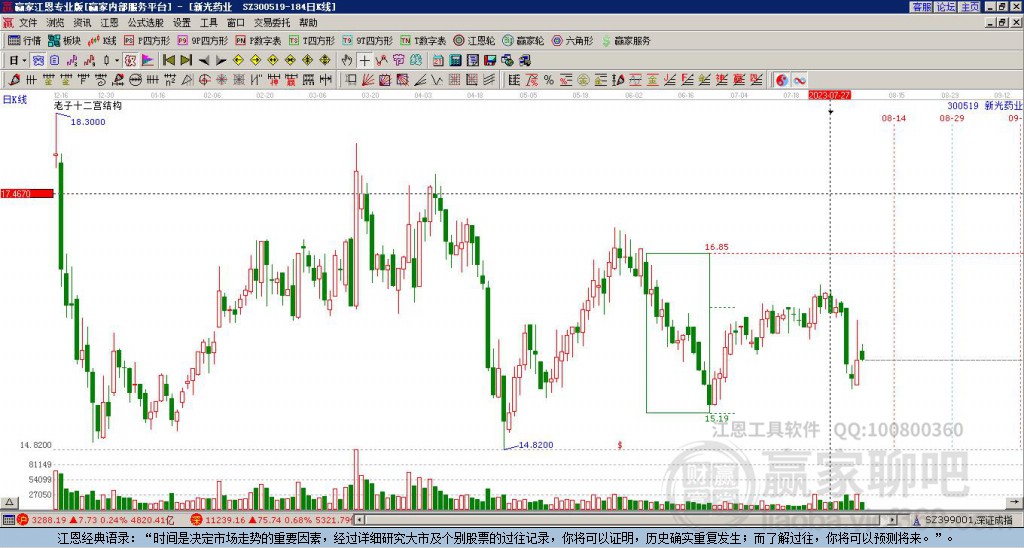Click the red 2023-07-27 date marker
The width and height of the screenshot is (1024, 548).
point(829,95)
